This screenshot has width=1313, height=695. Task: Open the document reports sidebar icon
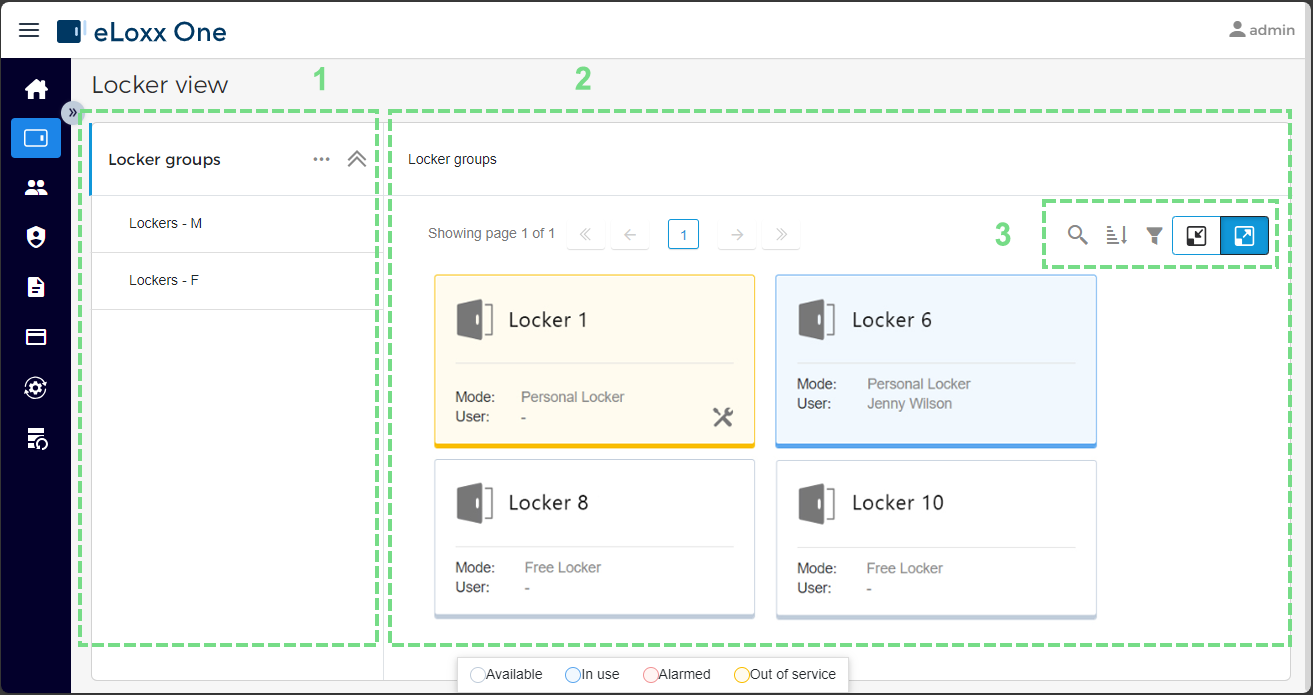coord(36,287)
